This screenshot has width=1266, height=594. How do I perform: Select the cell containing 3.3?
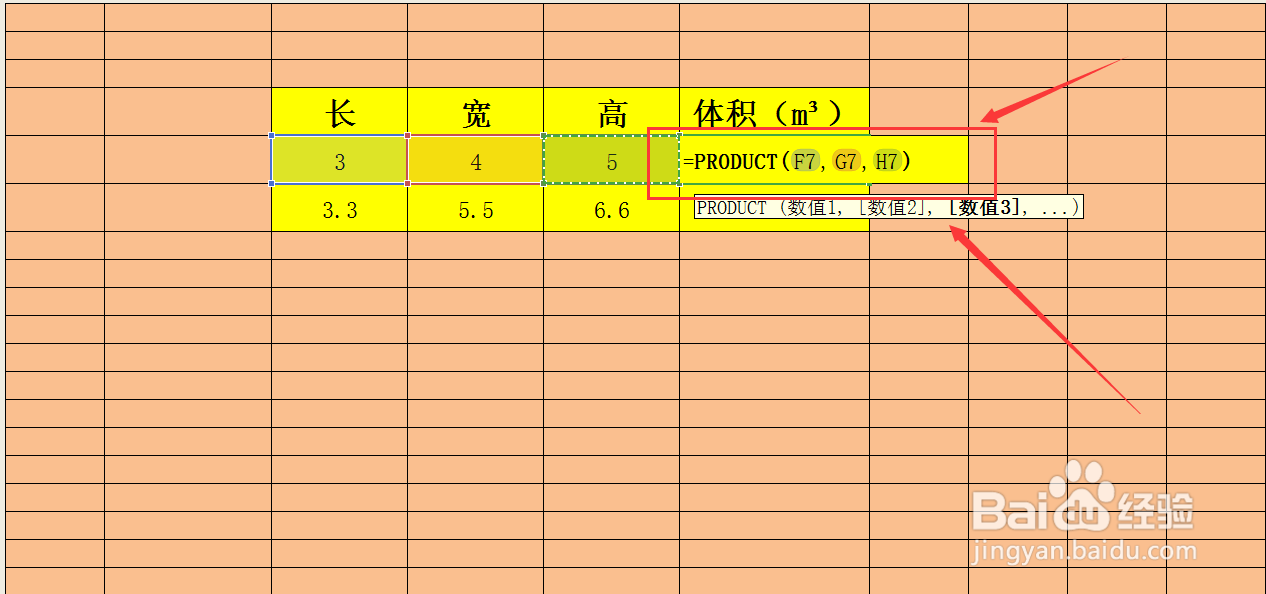[339, 210]
